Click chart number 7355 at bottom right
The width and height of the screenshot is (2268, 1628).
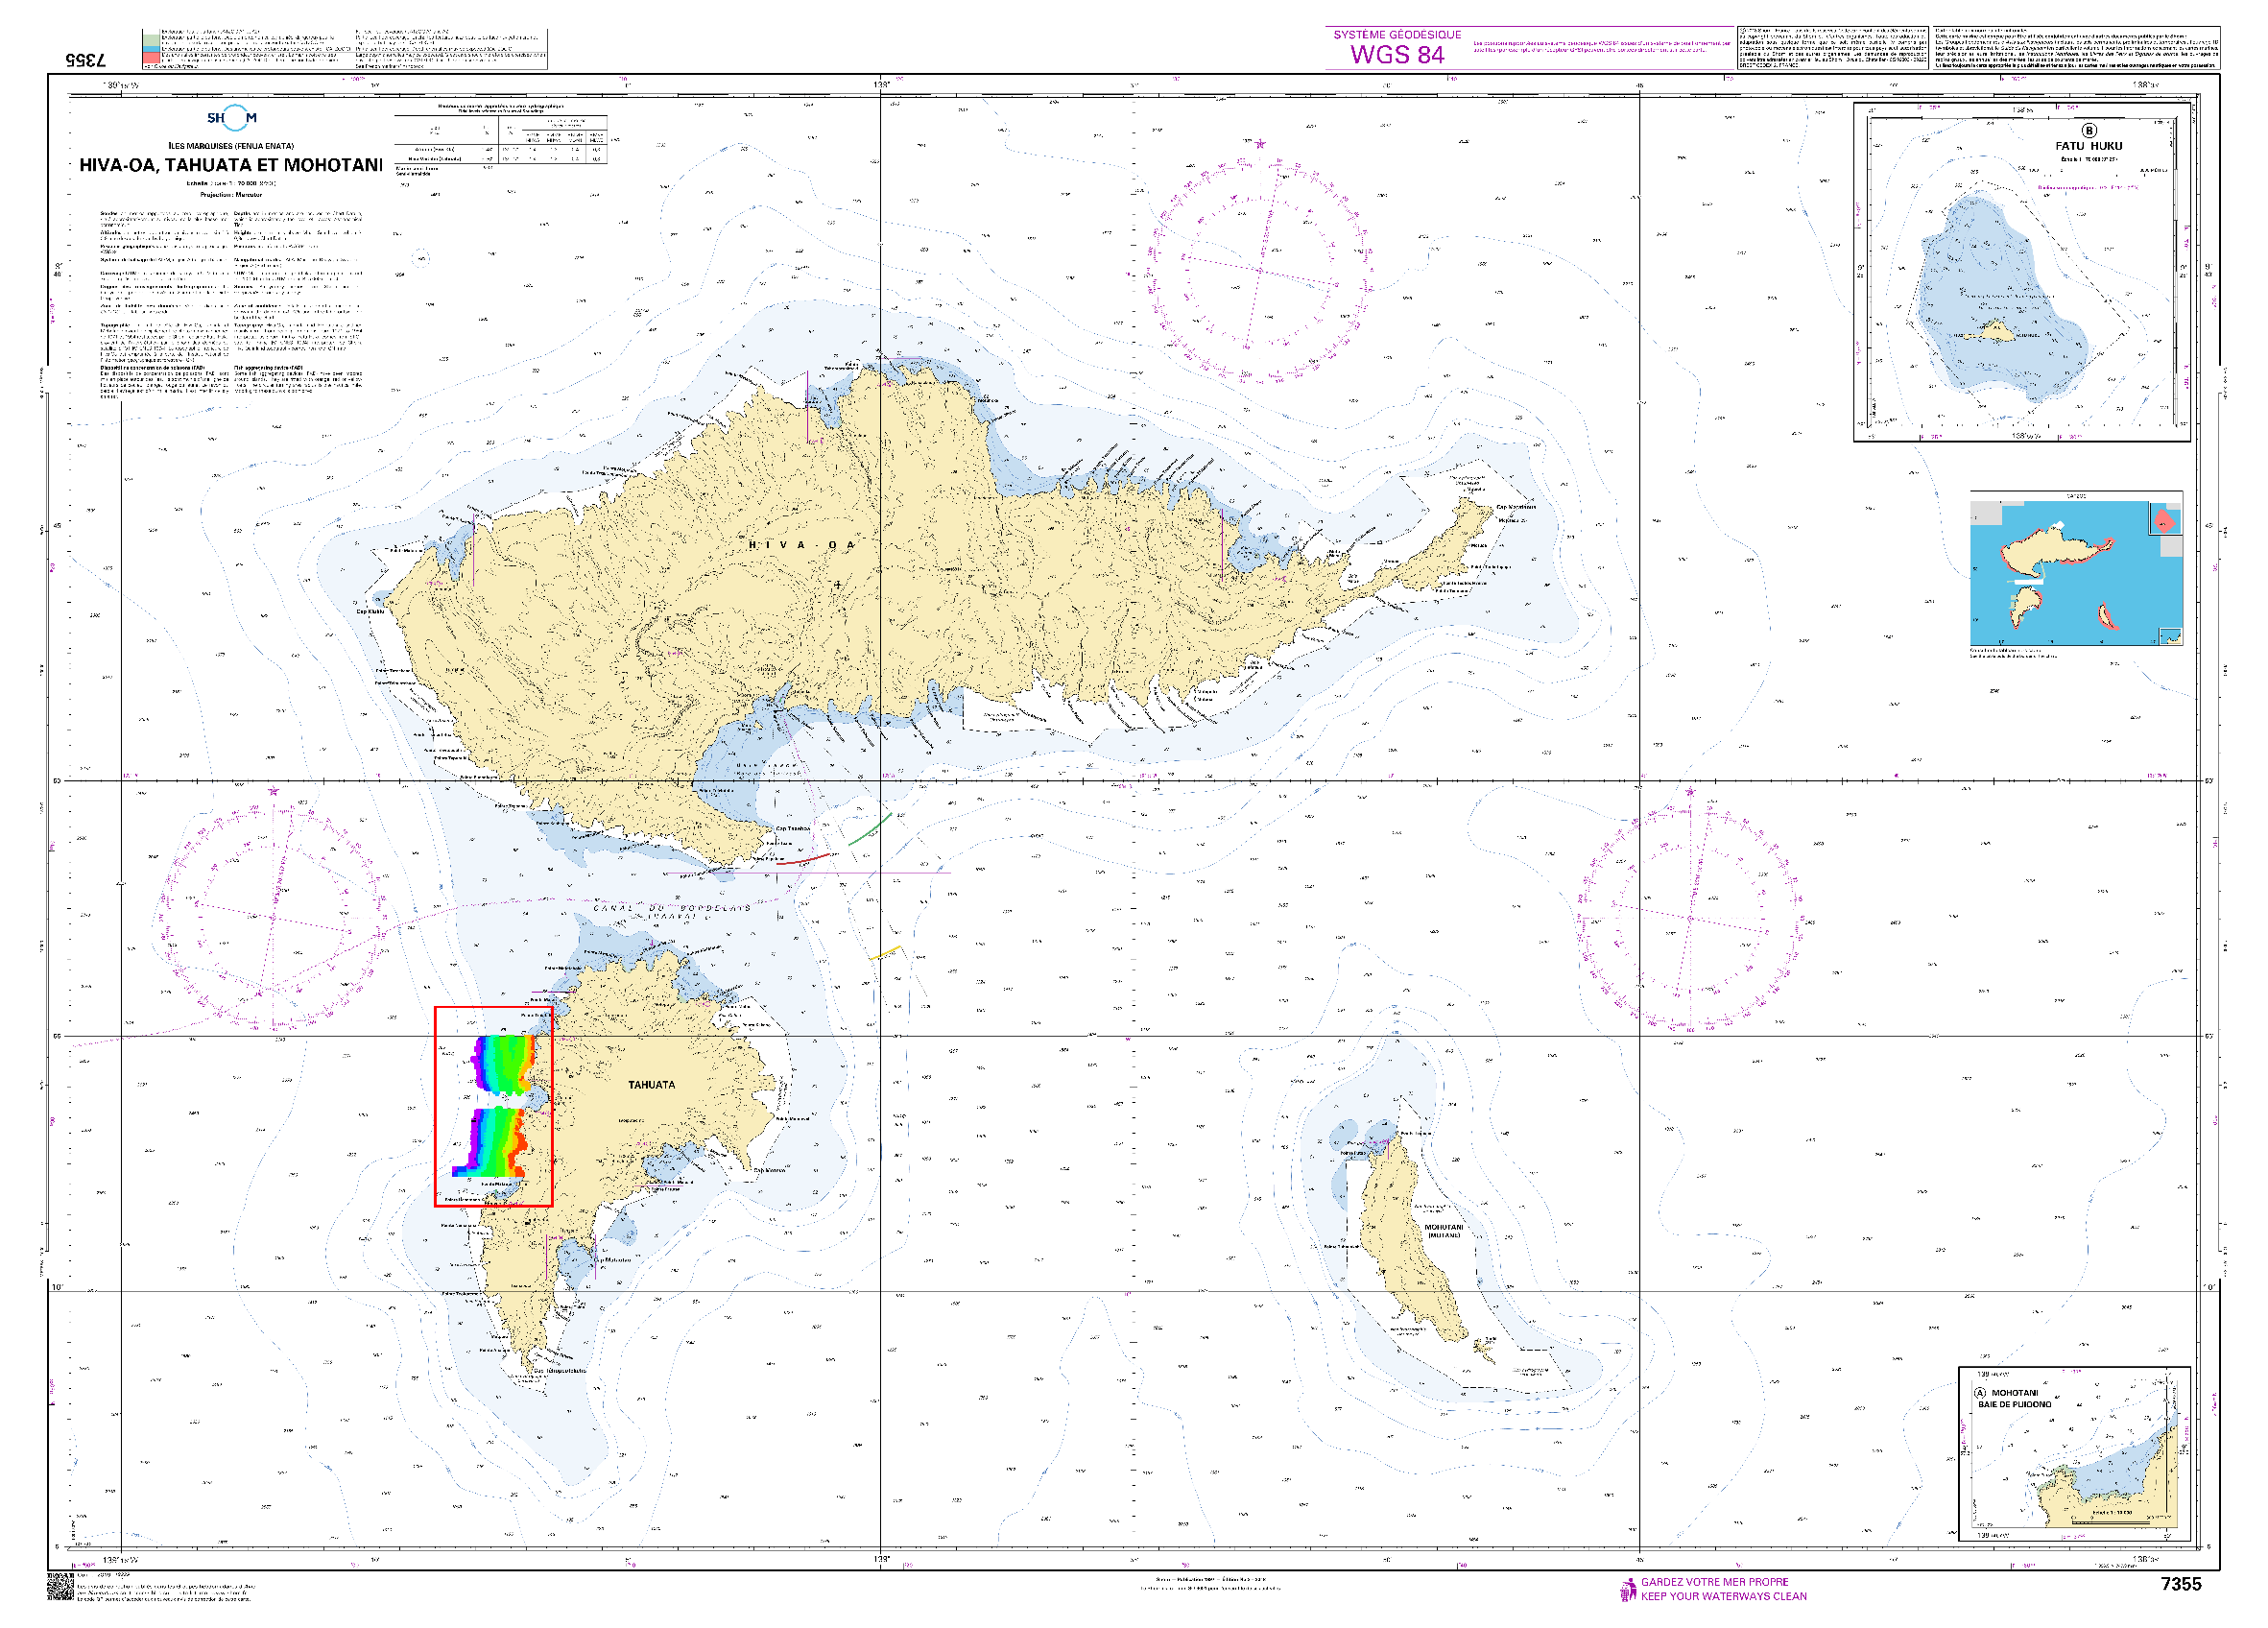coord(2181,1584)
